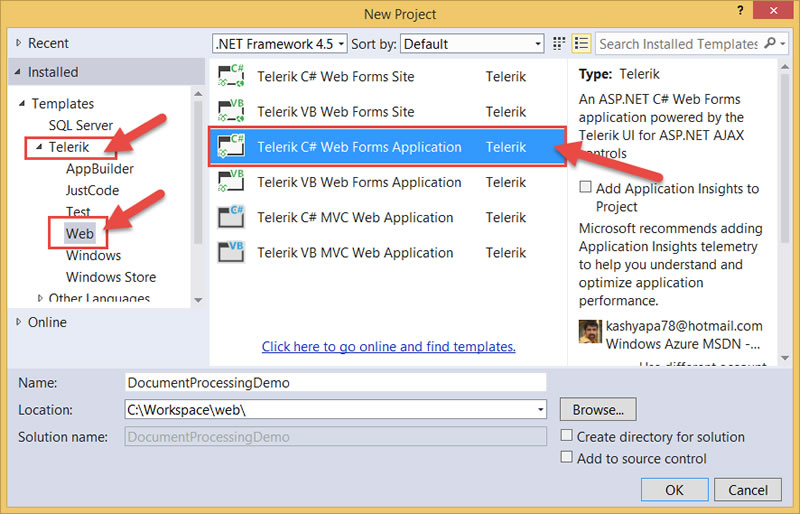Enable Add Application Insights to Project
The width and height of the screenshot is (800, 514).
tap(585, 188)
